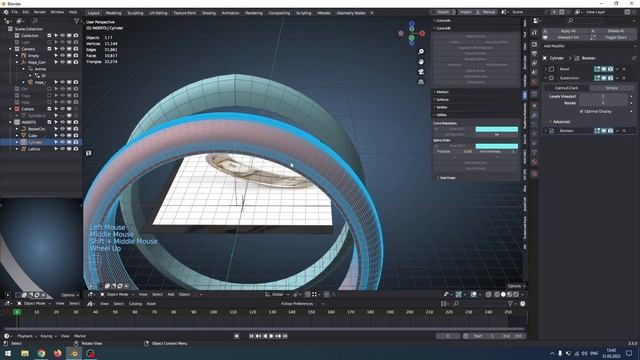
Task: Switch to the Shading workspace tab
Action: pos(209,13)
